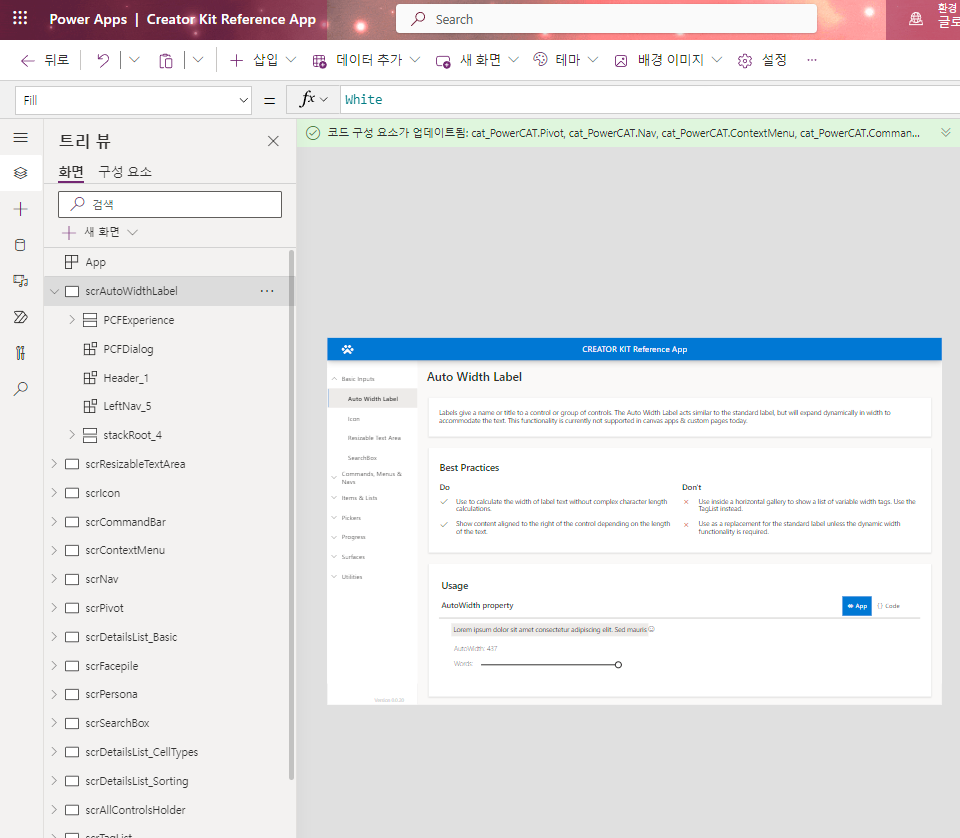The image size is (960, 838).
Task: Open the 배경 이미지 menu
Action: click(x=669, y=60)
